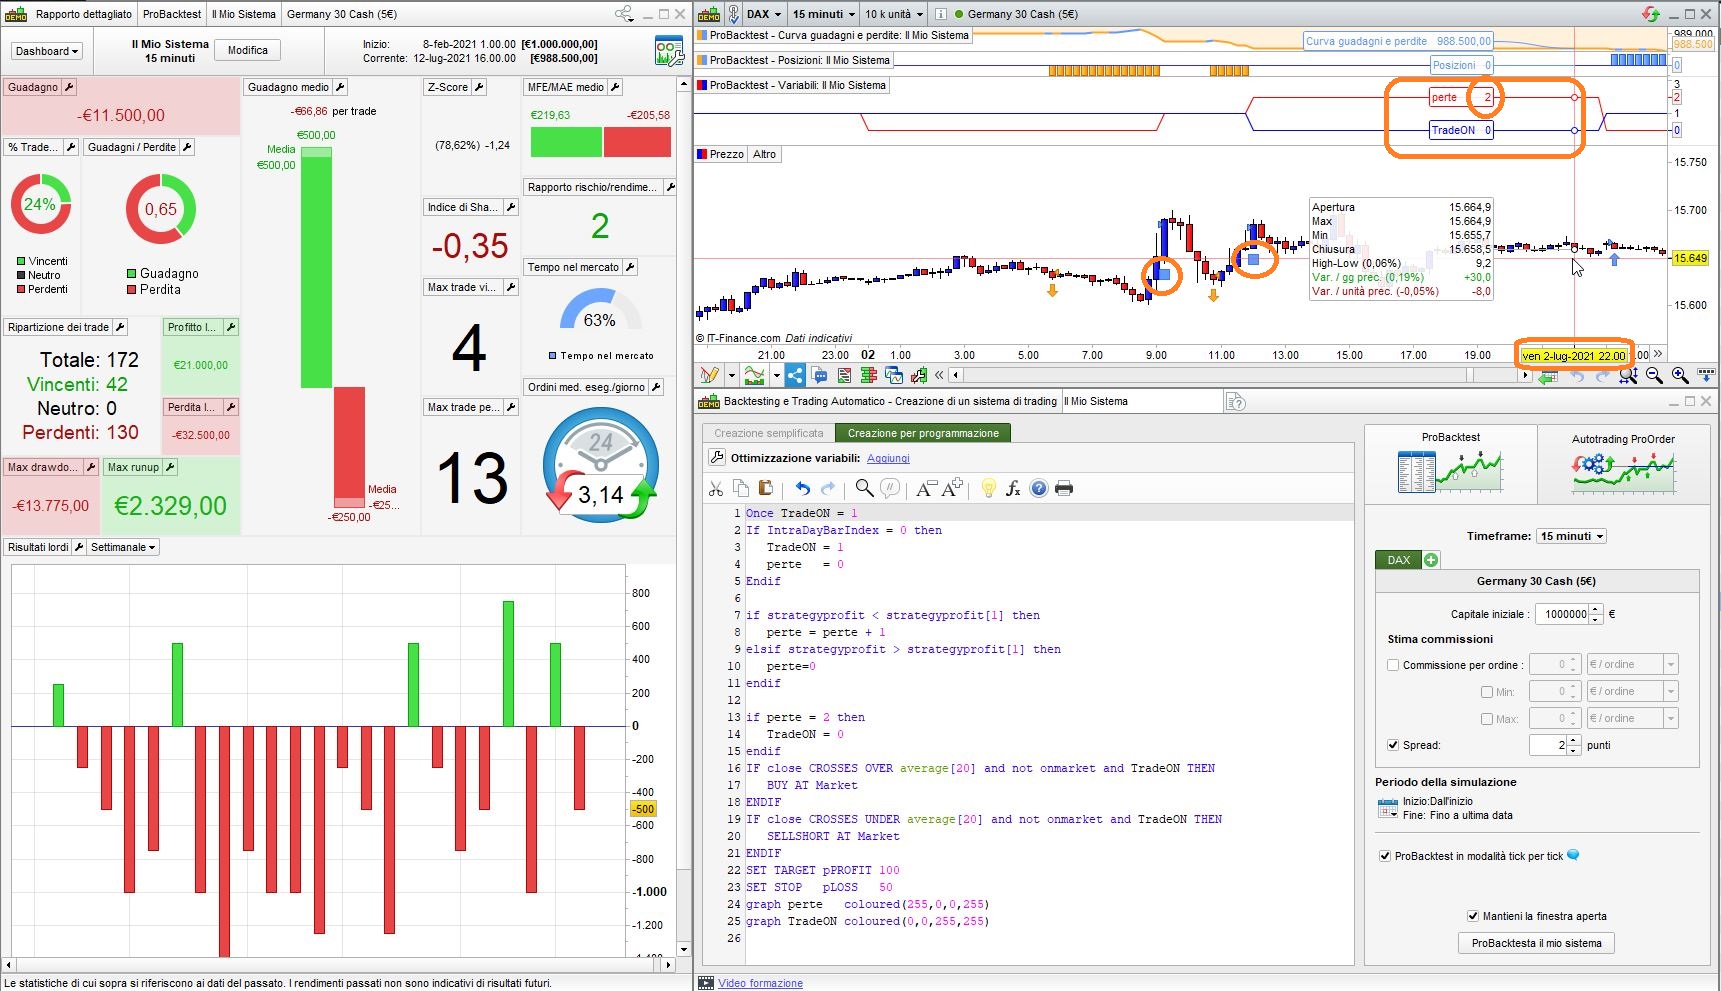Image resolution: width=1721 pixels, height=991 pixels.
Task: Select the Autotrading ProOrder tab
Action: pyautogui.click(x=1623, y=465)
